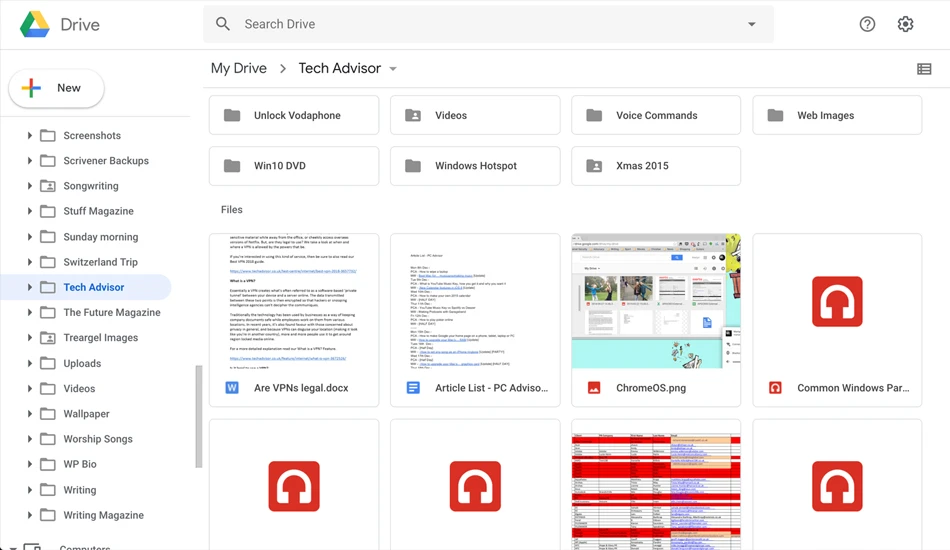This screenshot has width=950, height=550.
Task: Click the Screenshots folder icon in the sidebar
Action: (48, 136)
